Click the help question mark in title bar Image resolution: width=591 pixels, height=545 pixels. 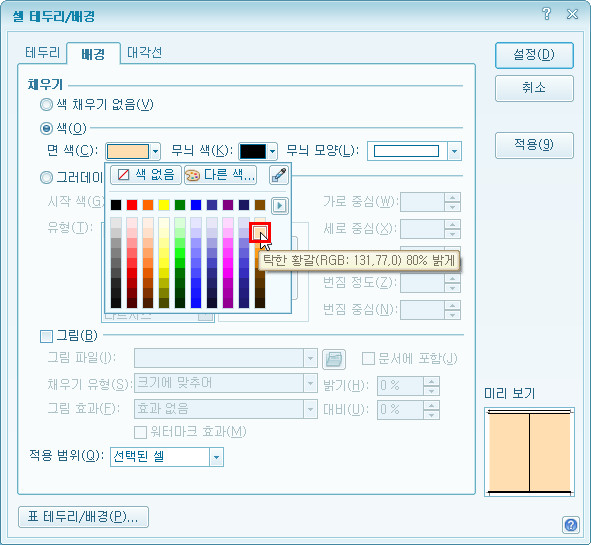pos(546,14)
